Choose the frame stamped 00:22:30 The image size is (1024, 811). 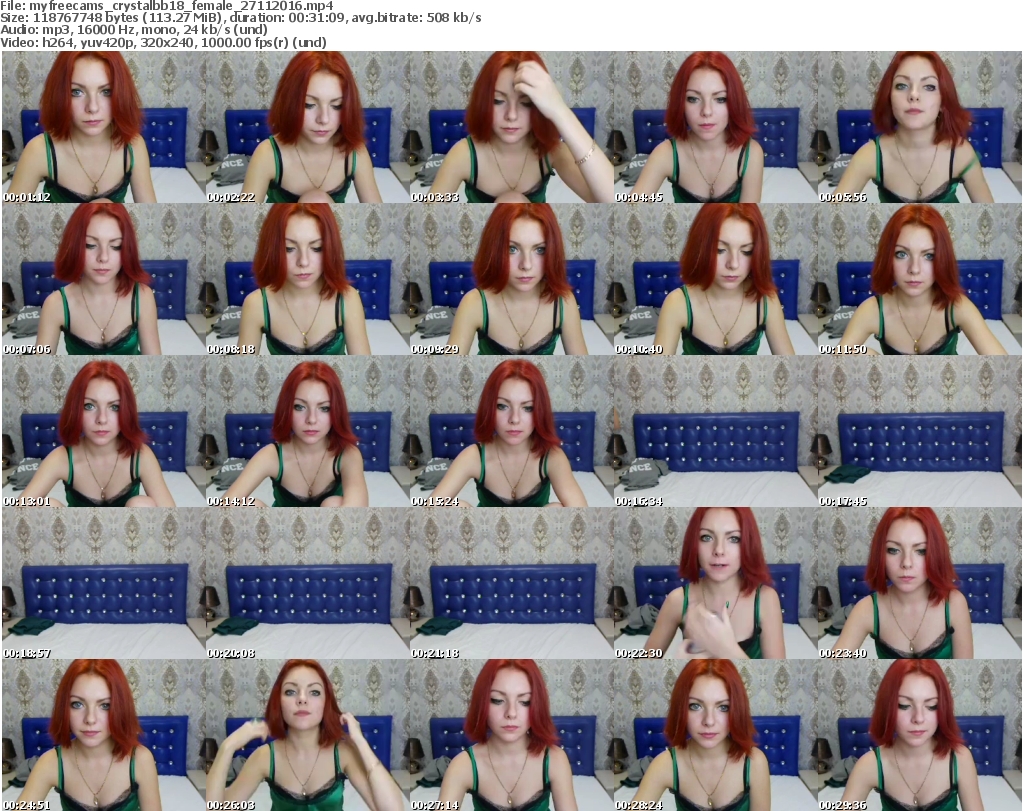[715, 583]
